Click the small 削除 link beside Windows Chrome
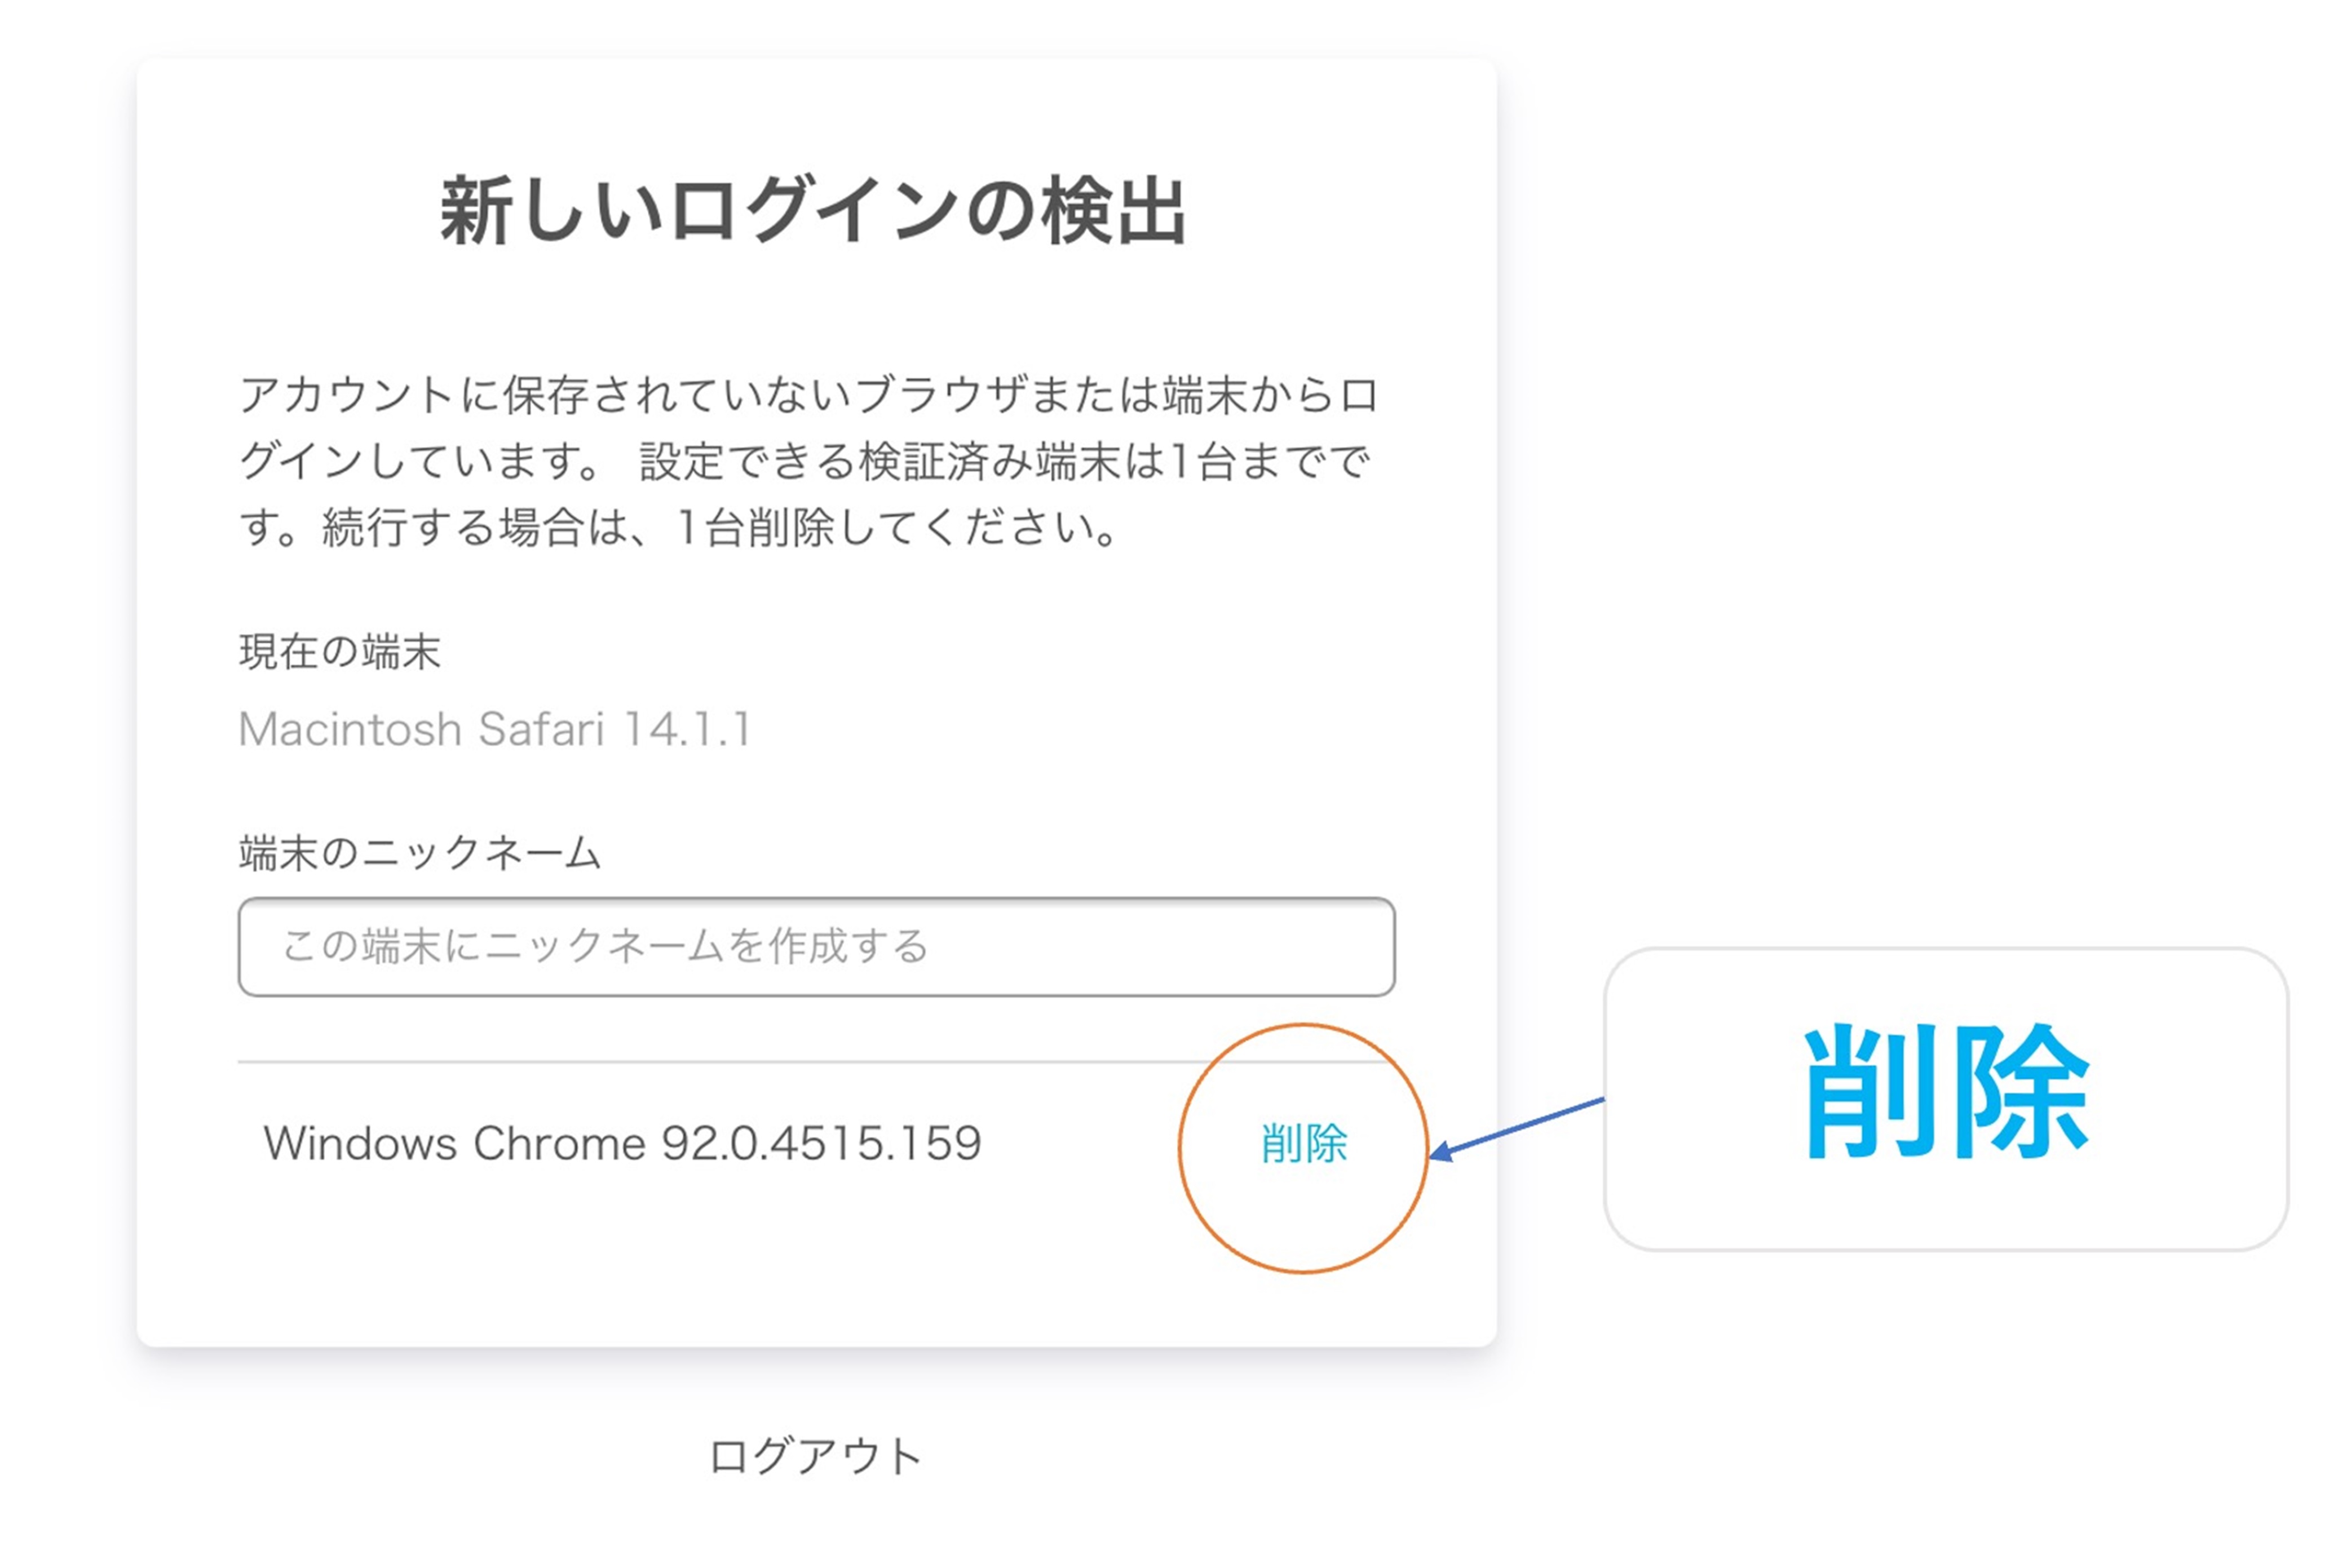This screenshot has height=1568, width=2338. point(1303,1144)
